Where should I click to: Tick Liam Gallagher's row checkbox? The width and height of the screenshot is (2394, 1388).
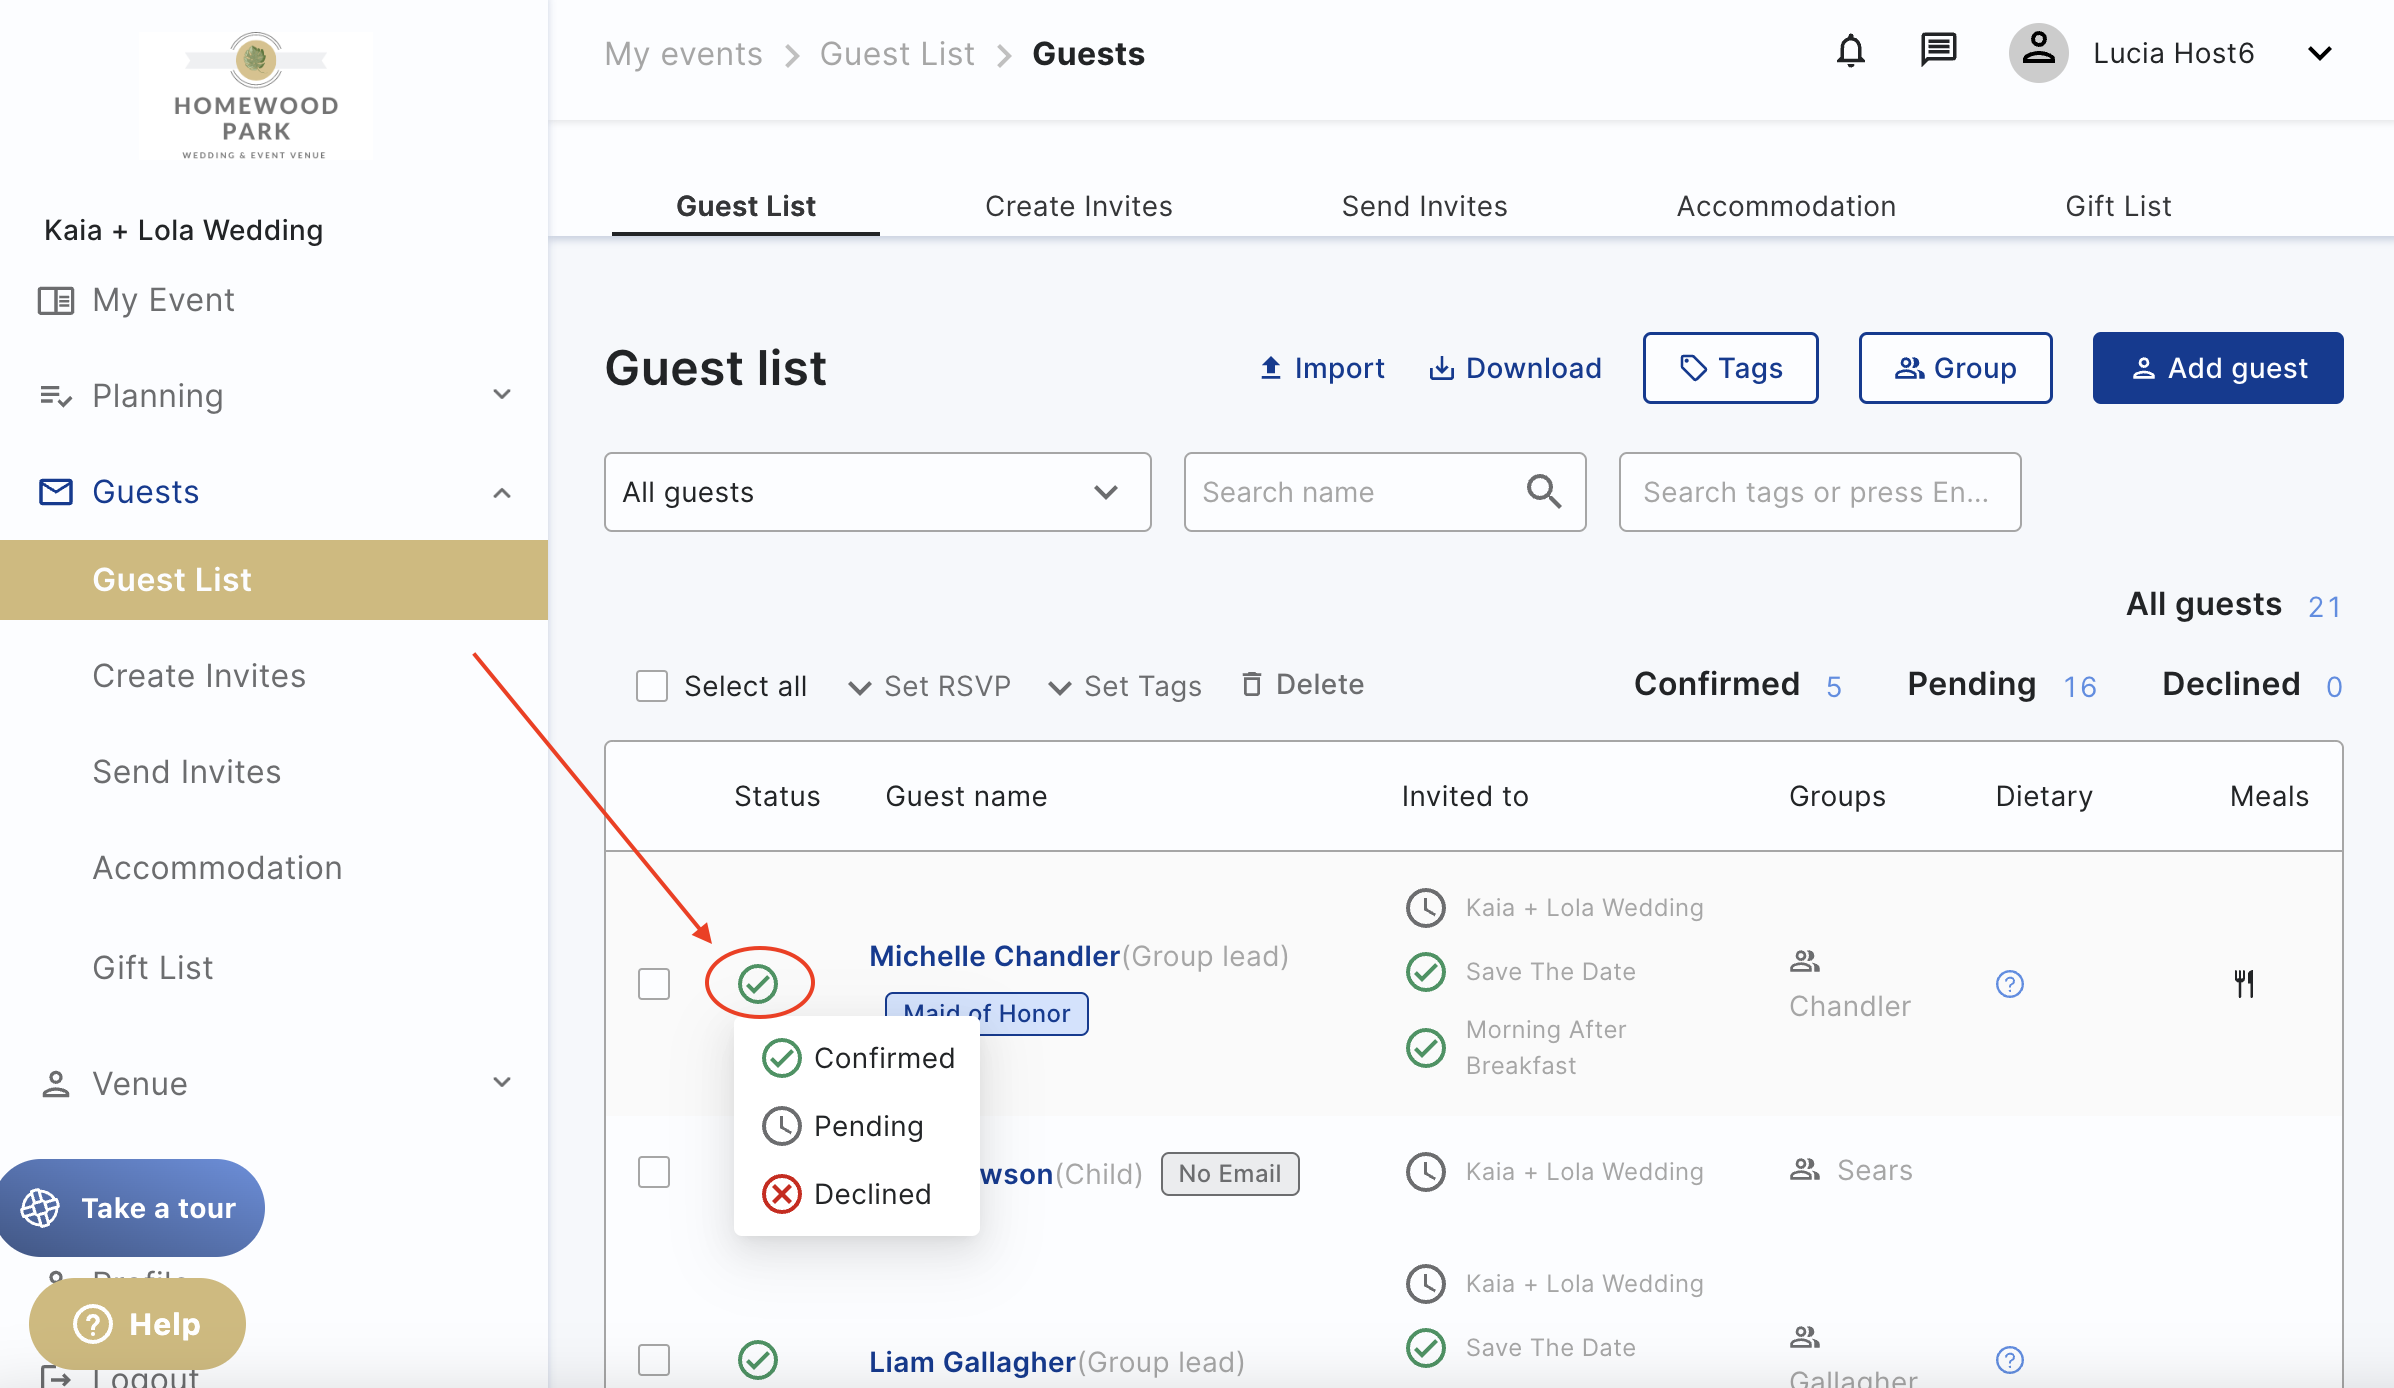pos(654,1360)
